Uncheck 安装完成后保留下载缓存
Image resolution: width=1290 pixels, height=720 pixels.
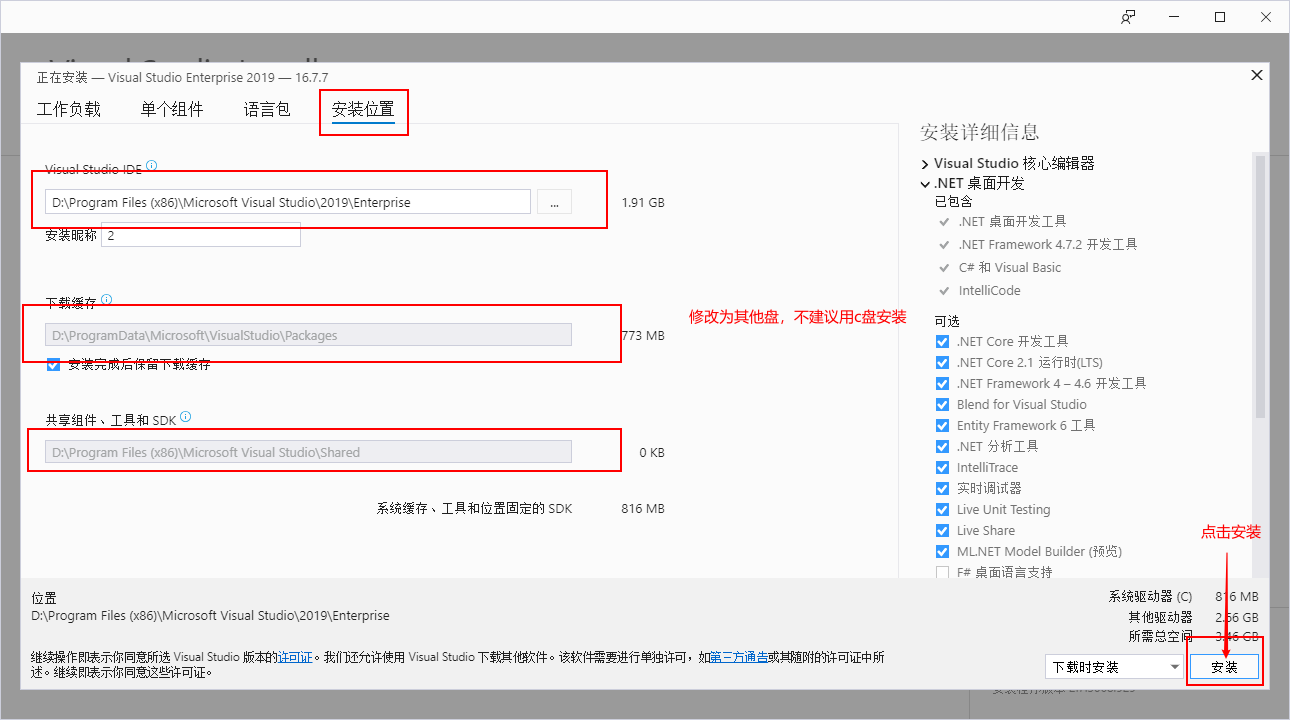53,364
